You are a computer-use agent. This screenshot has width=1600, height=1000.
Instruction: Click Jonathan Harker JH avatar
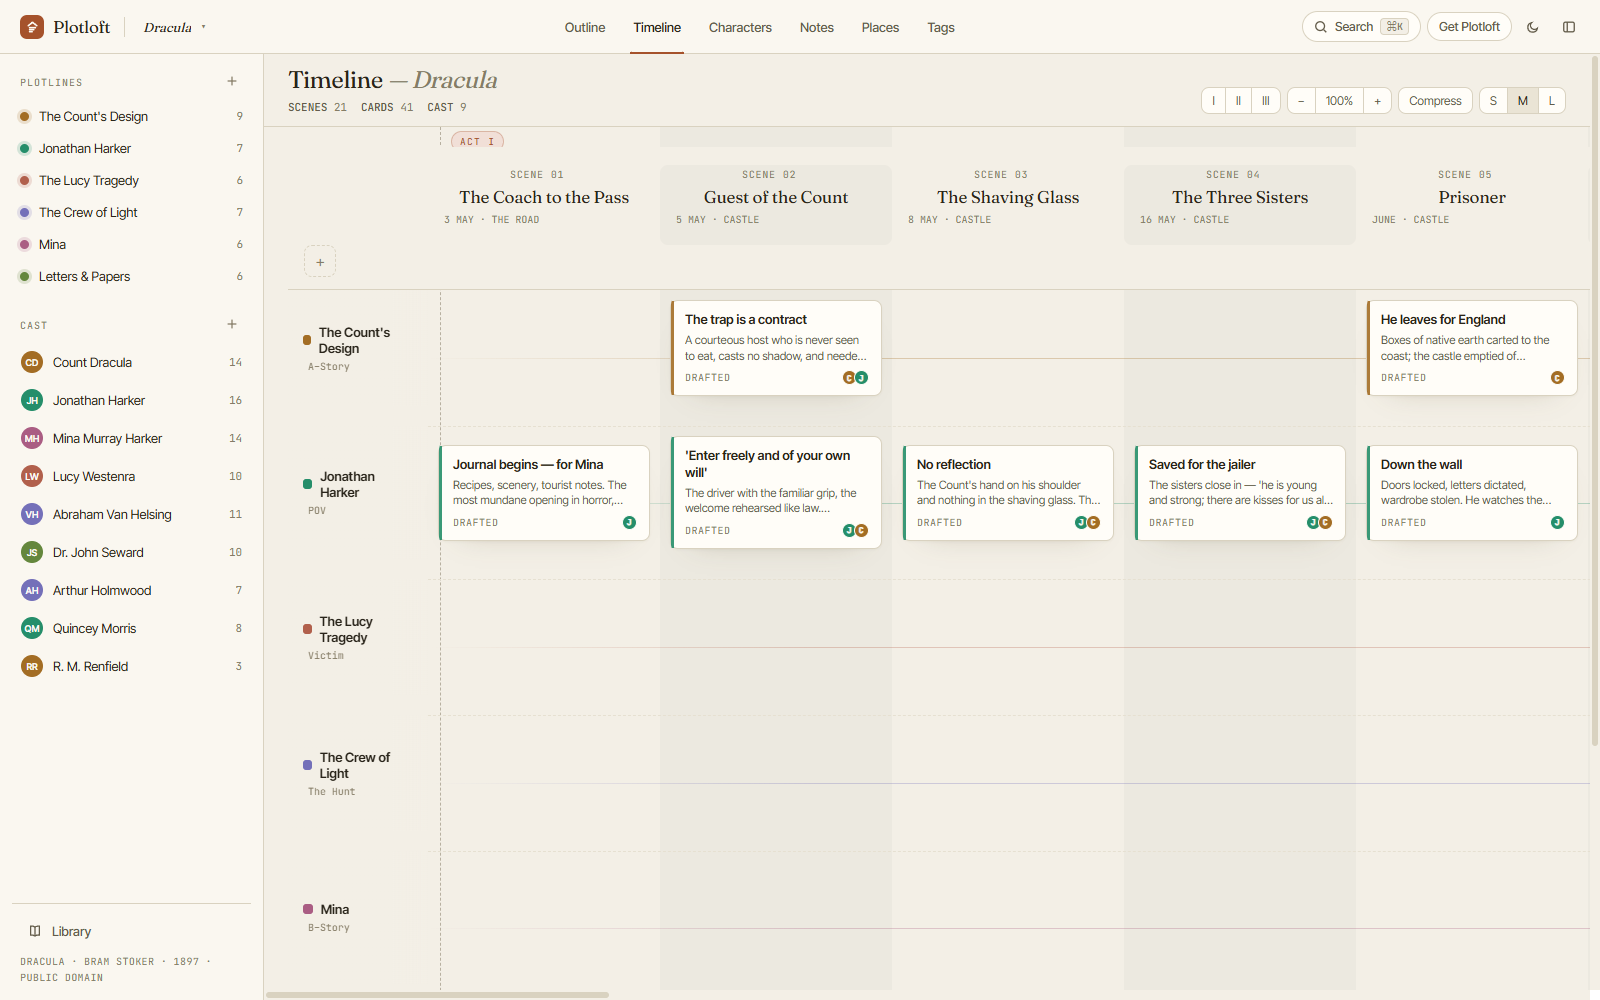tap(32, 400)
